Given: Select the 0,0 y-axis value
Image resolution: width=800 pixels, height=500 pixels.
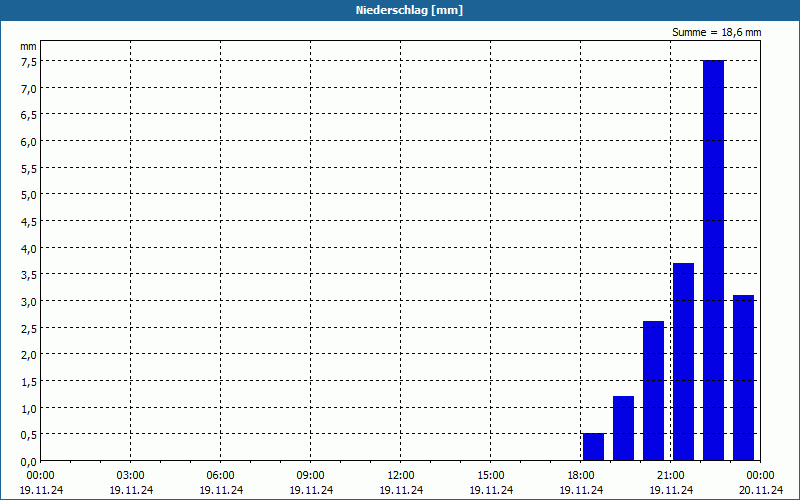Looking at the screenshot, I should click(x=29, y=462).
